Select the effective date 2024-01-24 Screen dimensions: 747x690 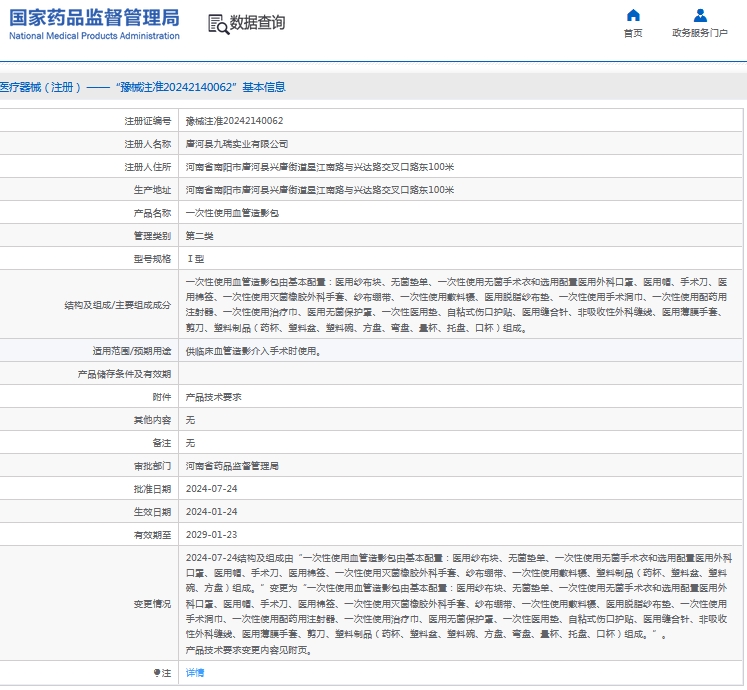(x=212, y=512)
